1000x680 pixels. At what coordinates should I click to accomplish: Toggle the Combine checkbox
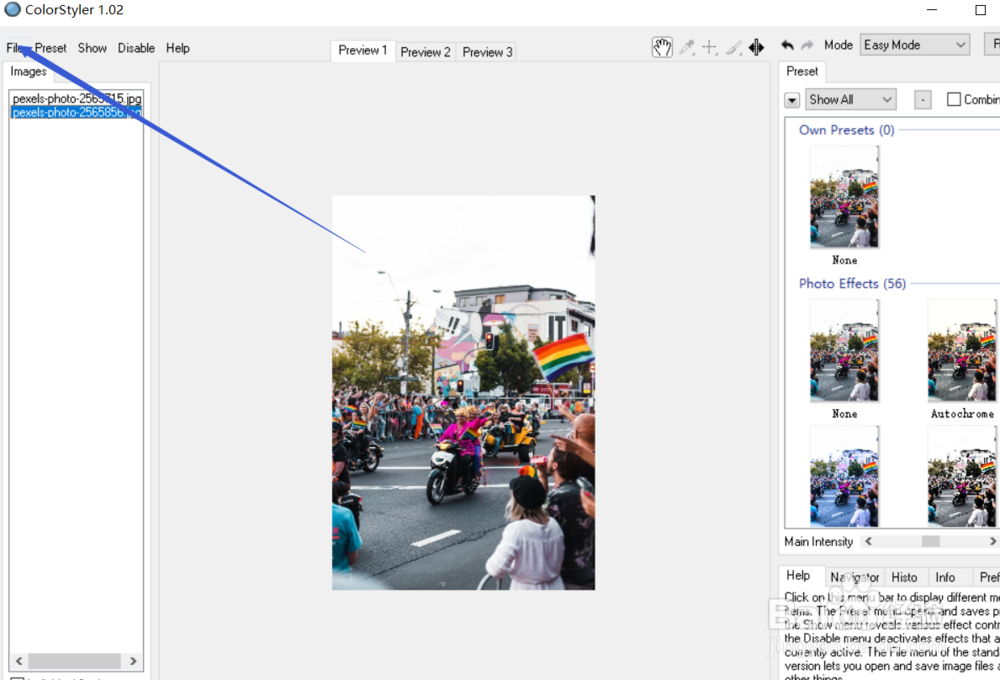tap(953, 100)
